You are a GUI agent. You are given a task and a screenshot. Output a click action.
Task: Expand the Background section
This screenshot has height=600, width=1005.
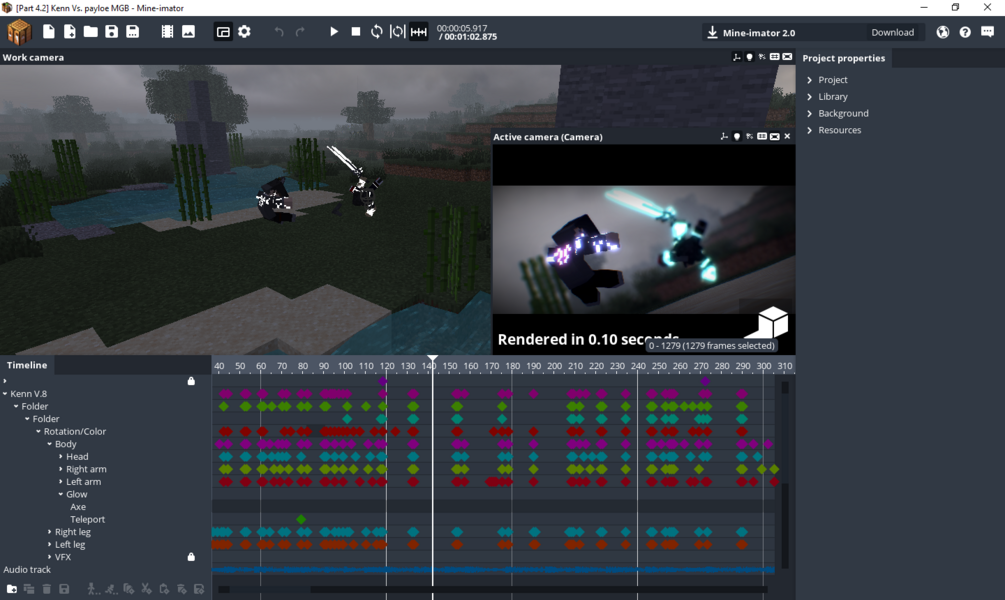[810, 113]
